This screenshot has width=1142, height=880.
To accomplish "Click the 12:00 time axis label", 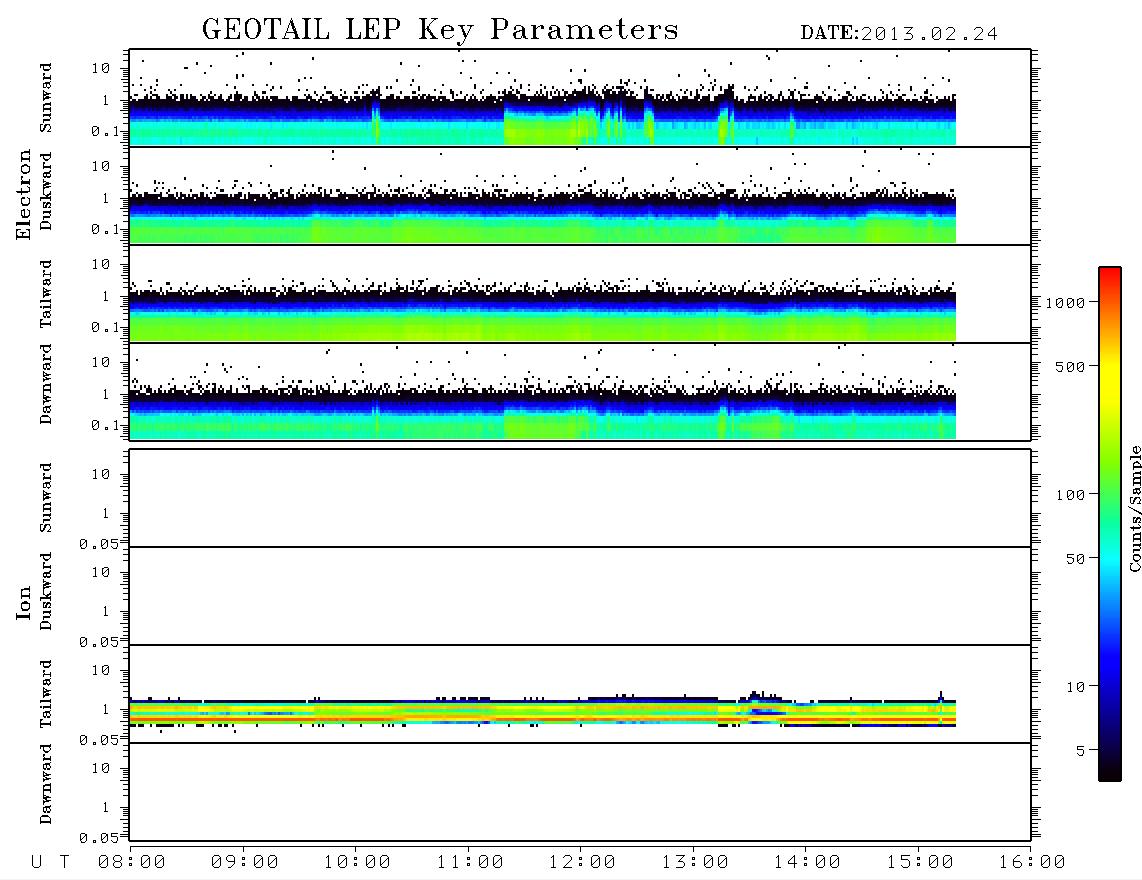I will click(x=582, y=862).
